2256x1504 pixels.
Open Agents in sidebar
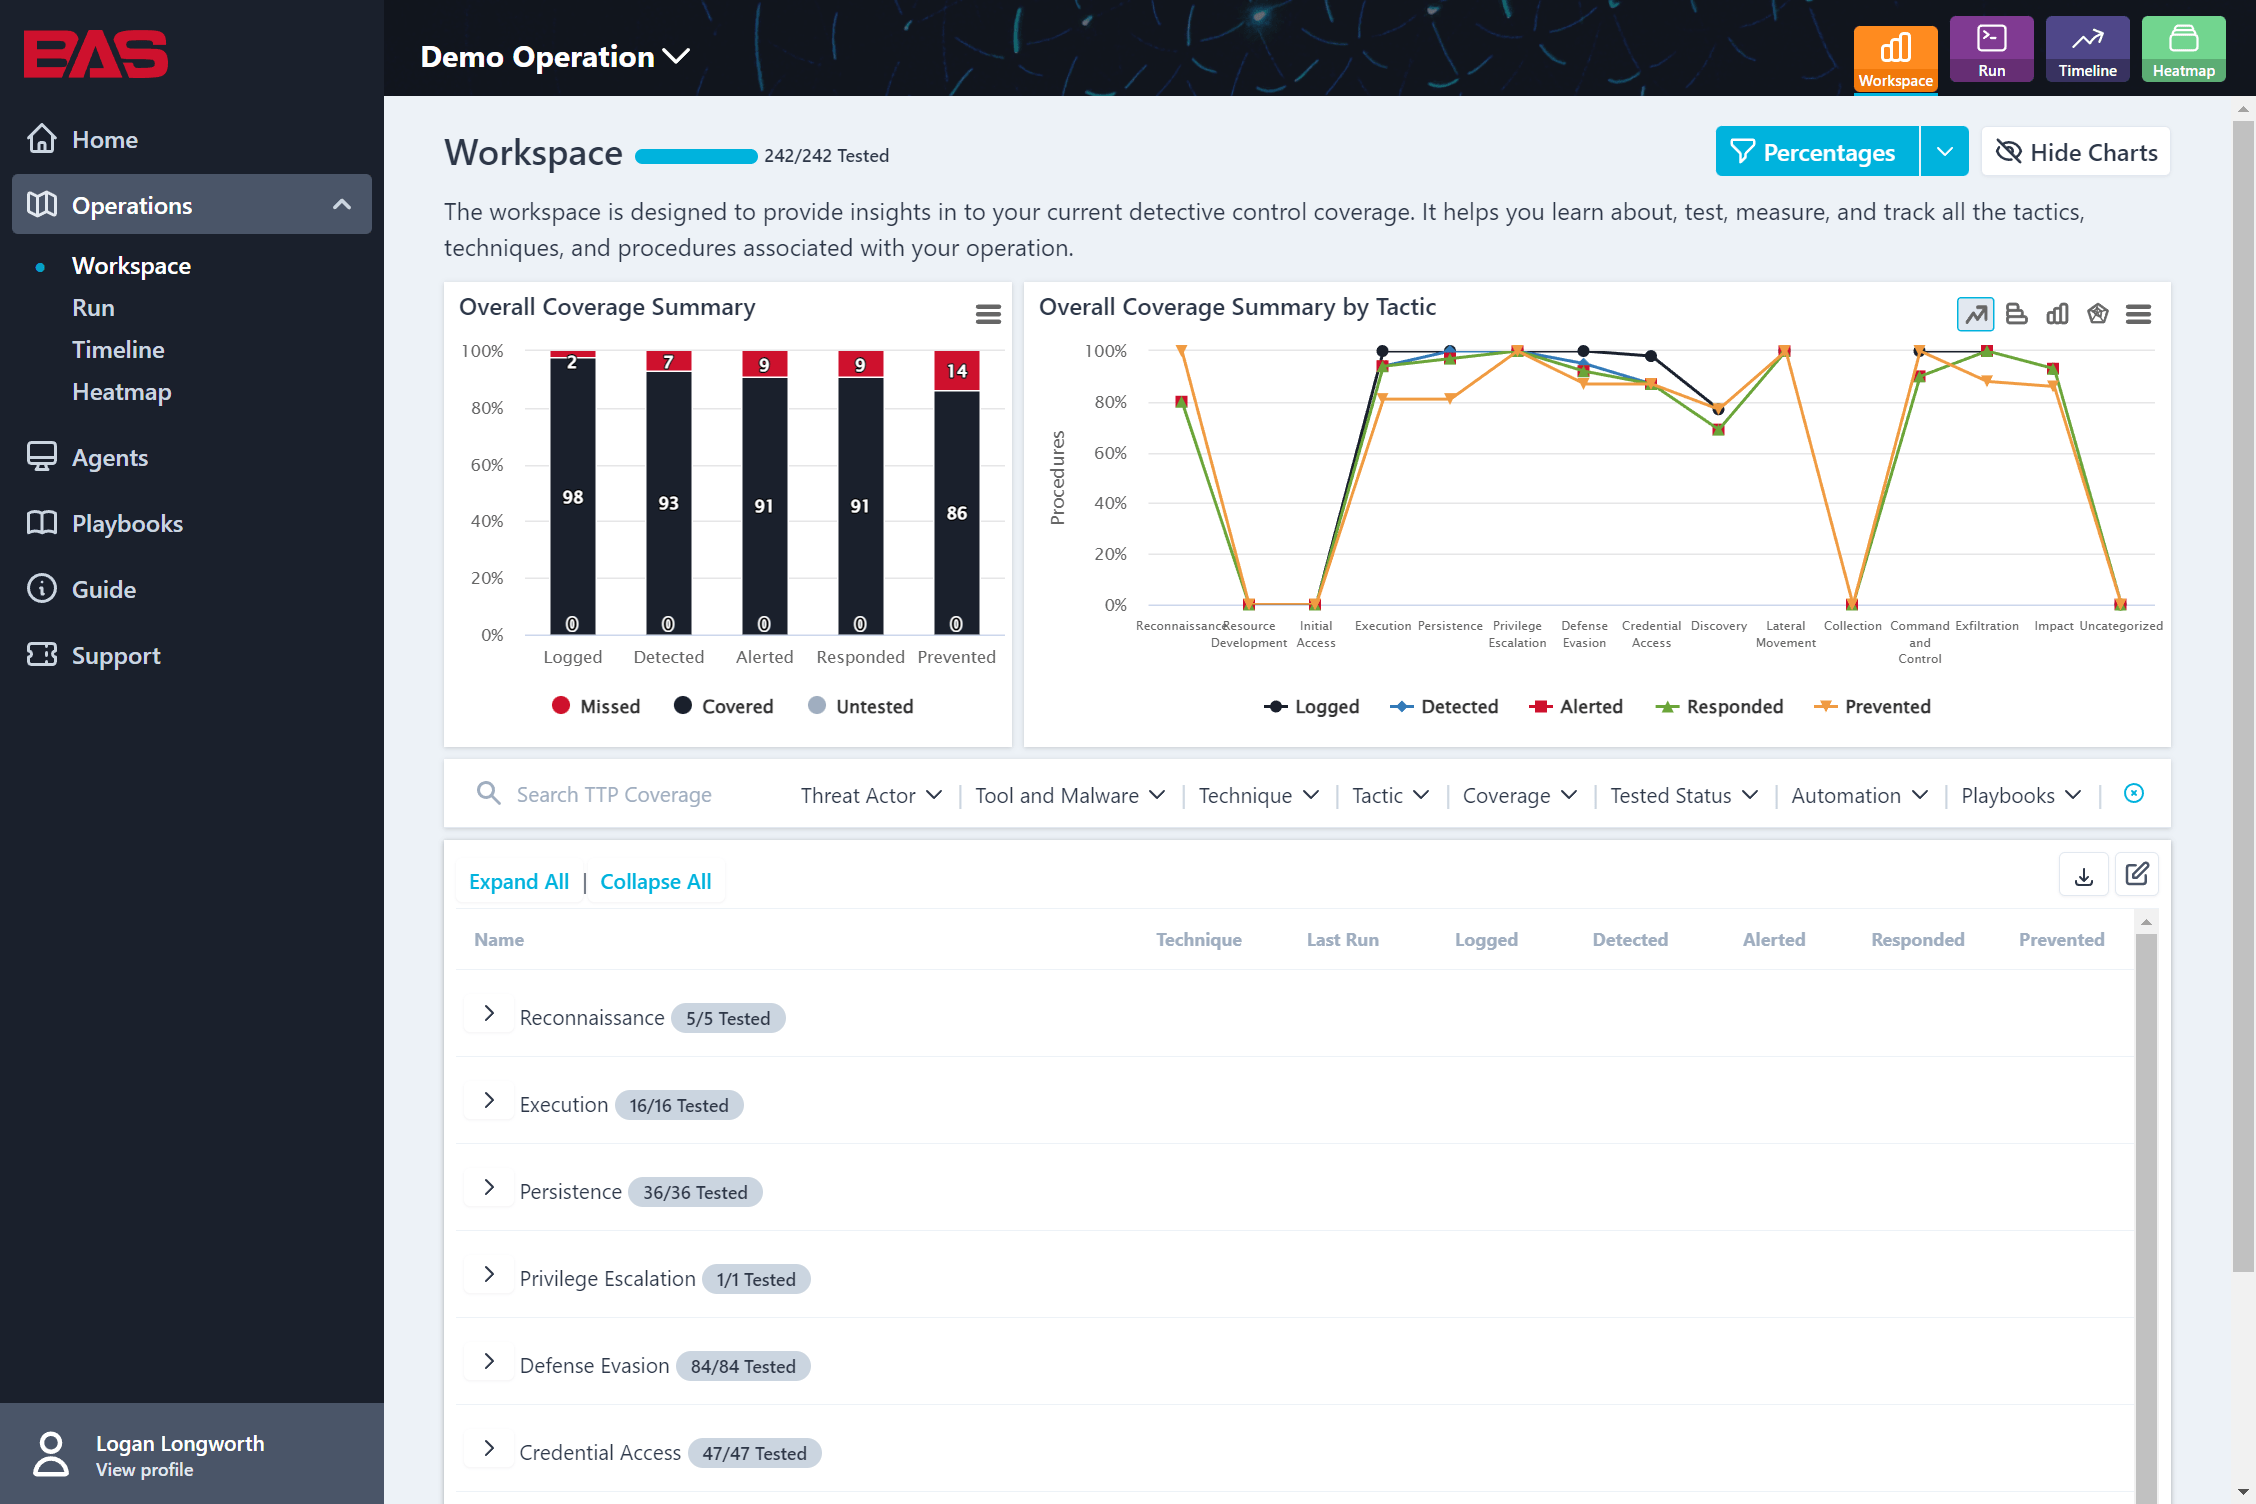point(192,457)
